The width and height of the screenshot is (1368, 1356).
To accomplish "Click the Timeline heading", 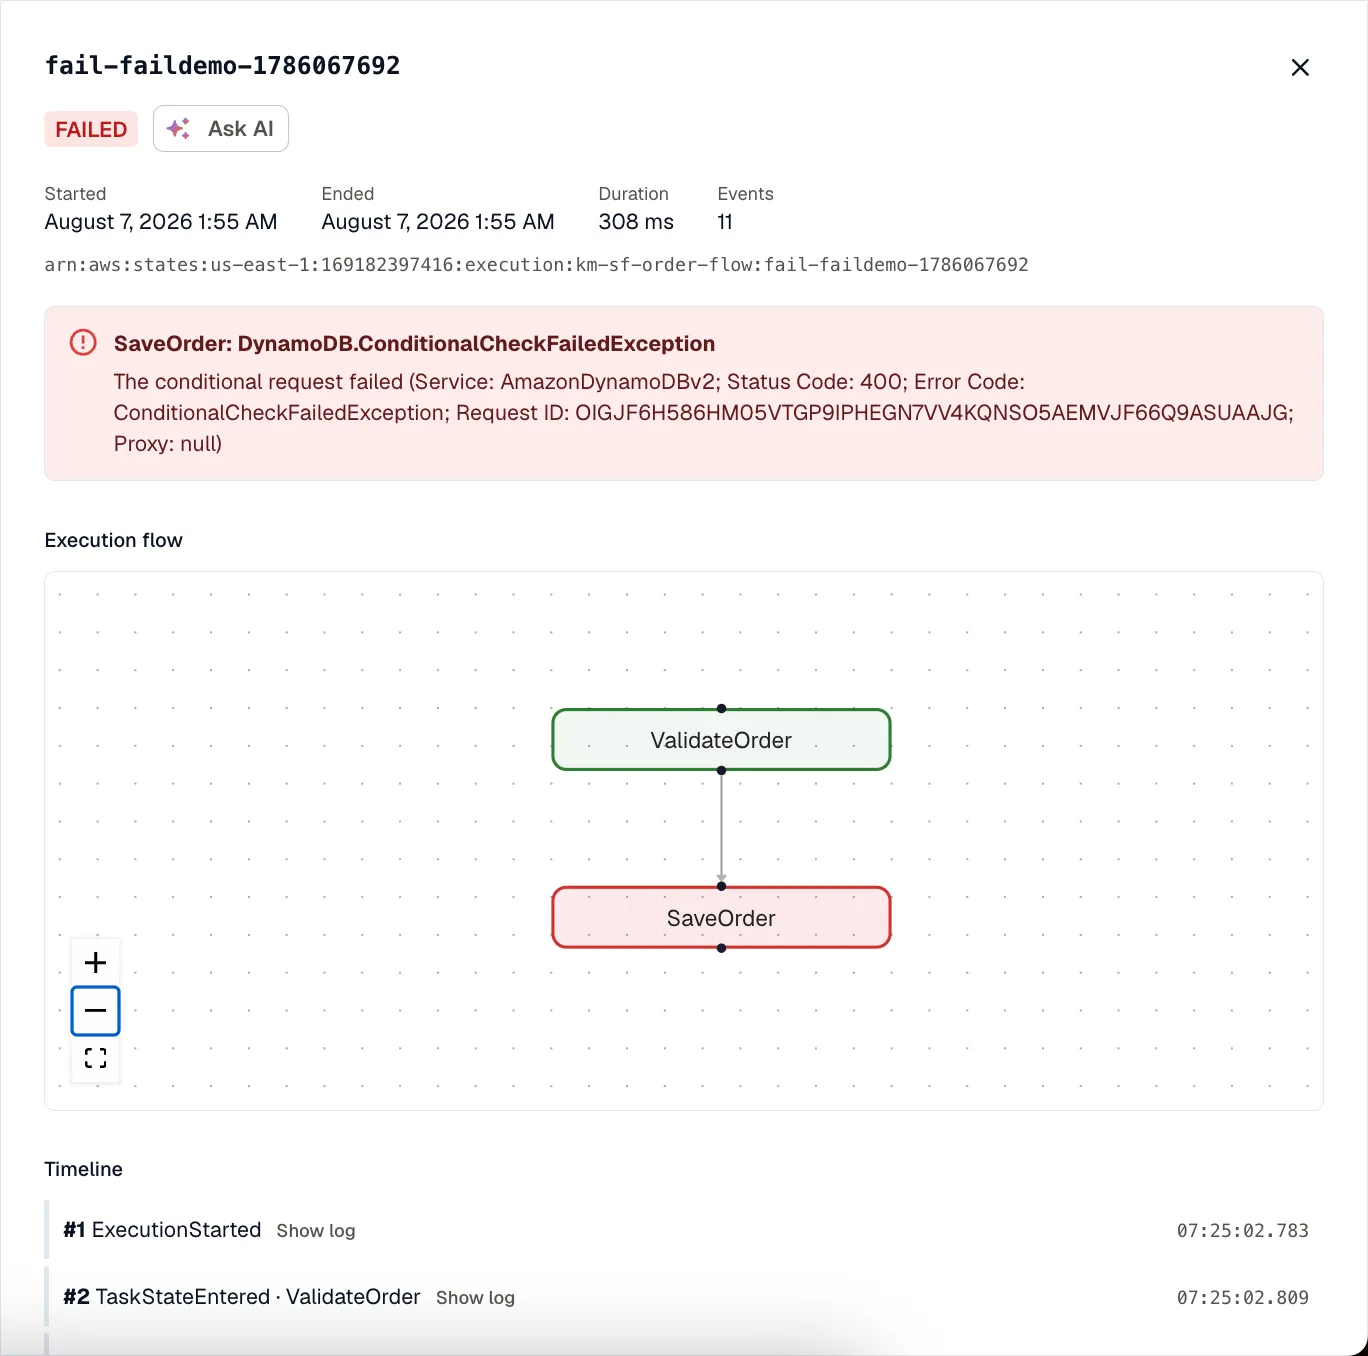I will coord(84,1169).
